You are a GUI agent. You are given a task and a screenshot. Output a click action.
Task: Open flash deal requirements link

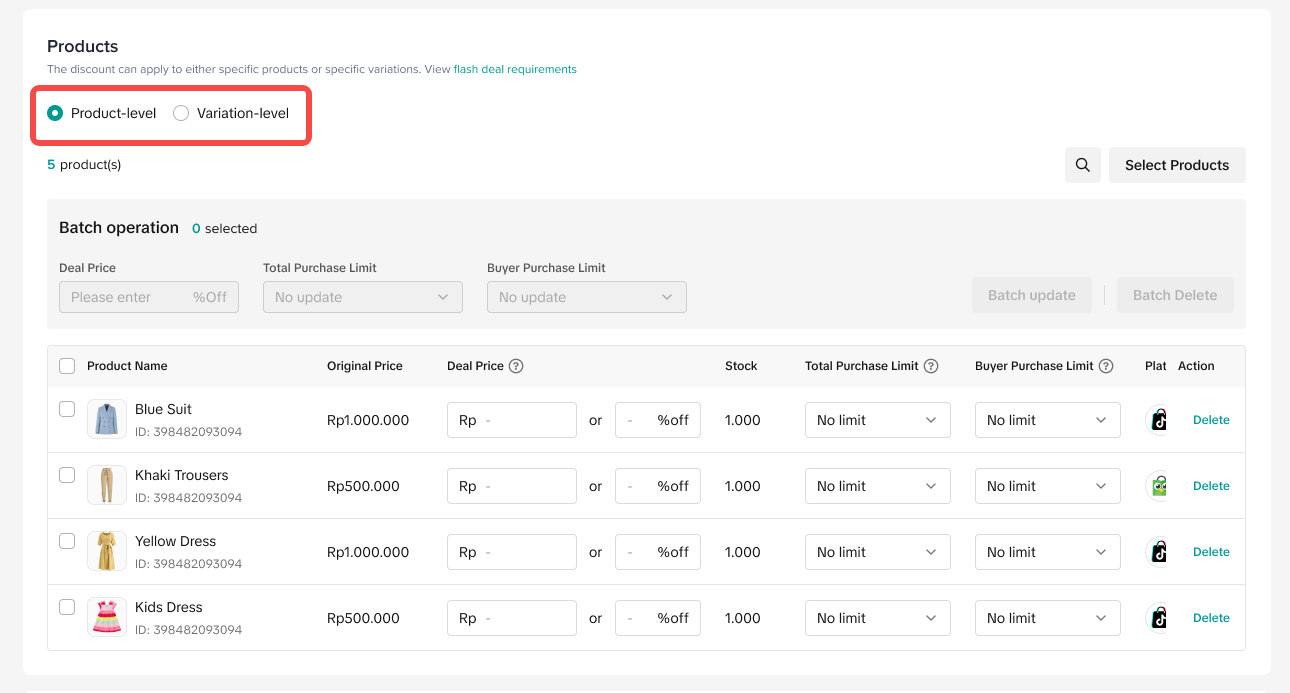pos(515,69)
